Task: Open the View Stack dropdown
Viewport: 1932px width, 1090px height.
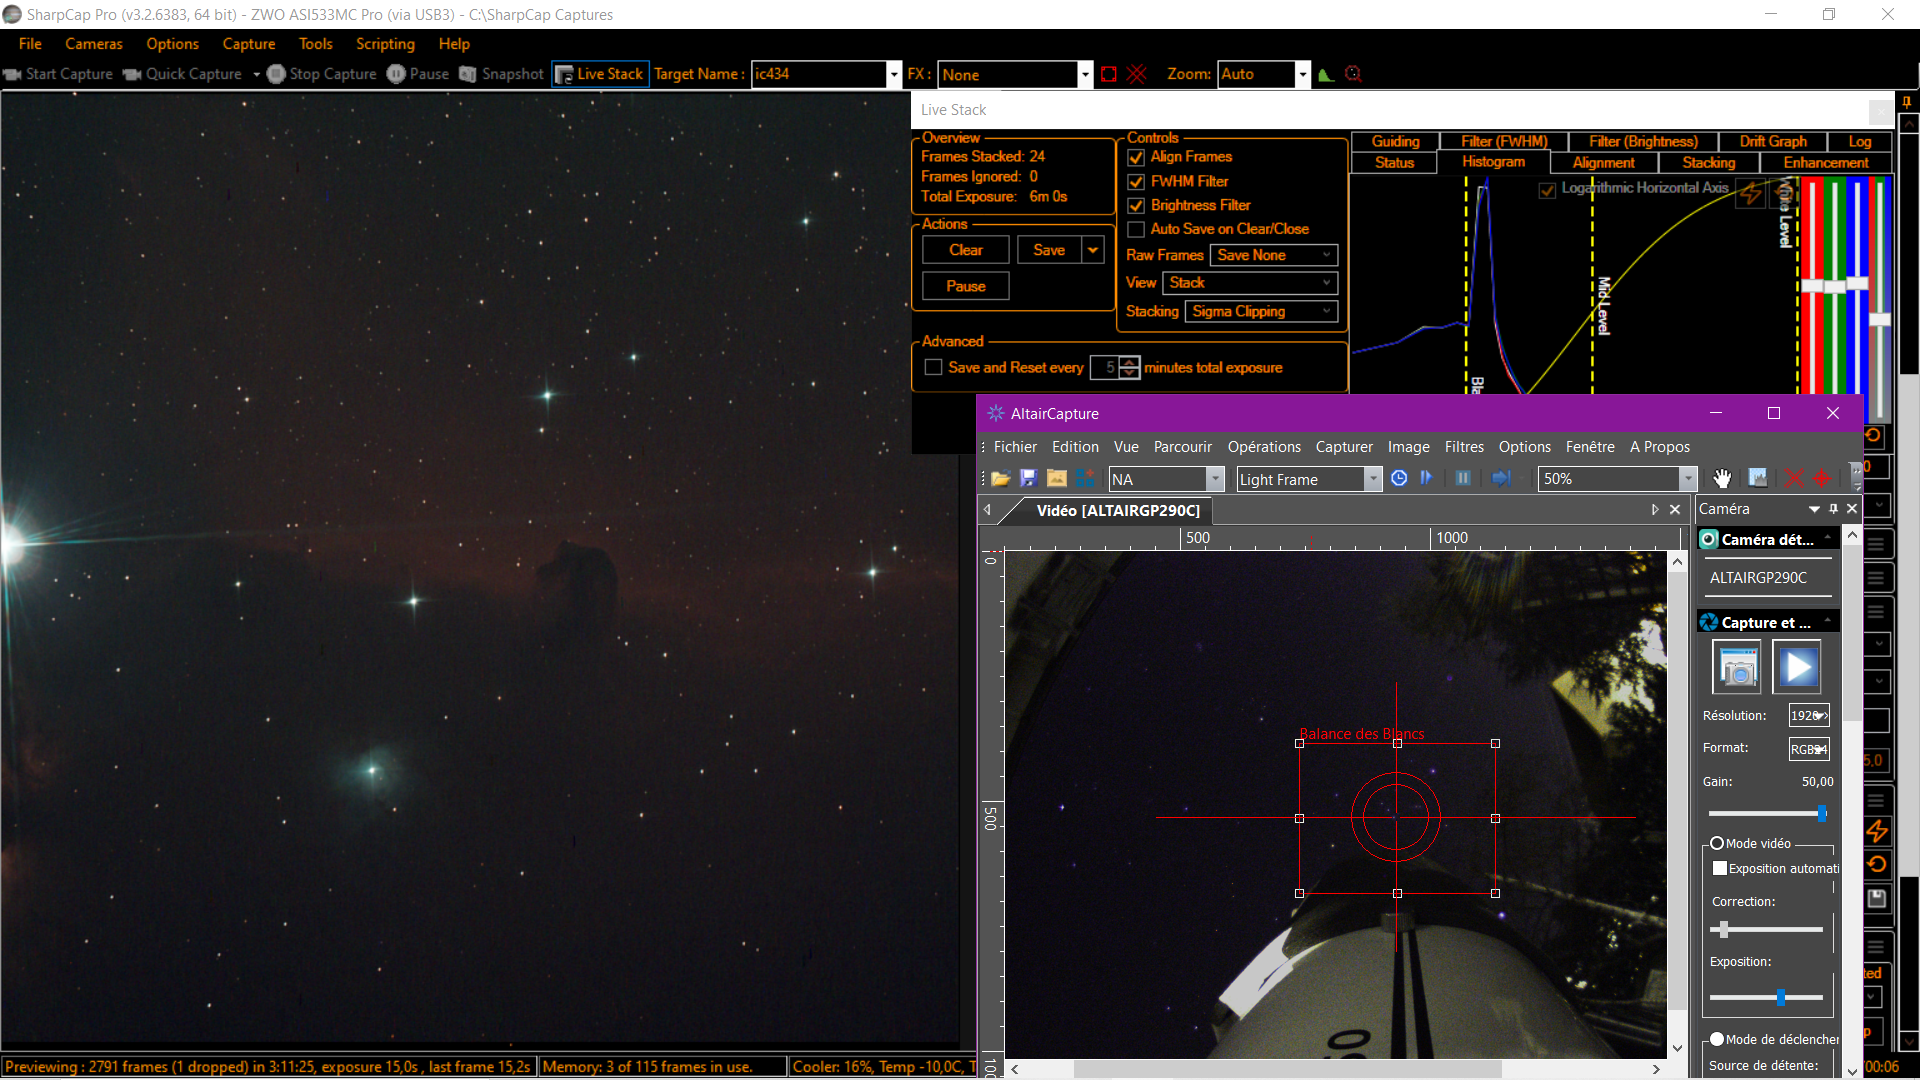Action: [1250, 284]
